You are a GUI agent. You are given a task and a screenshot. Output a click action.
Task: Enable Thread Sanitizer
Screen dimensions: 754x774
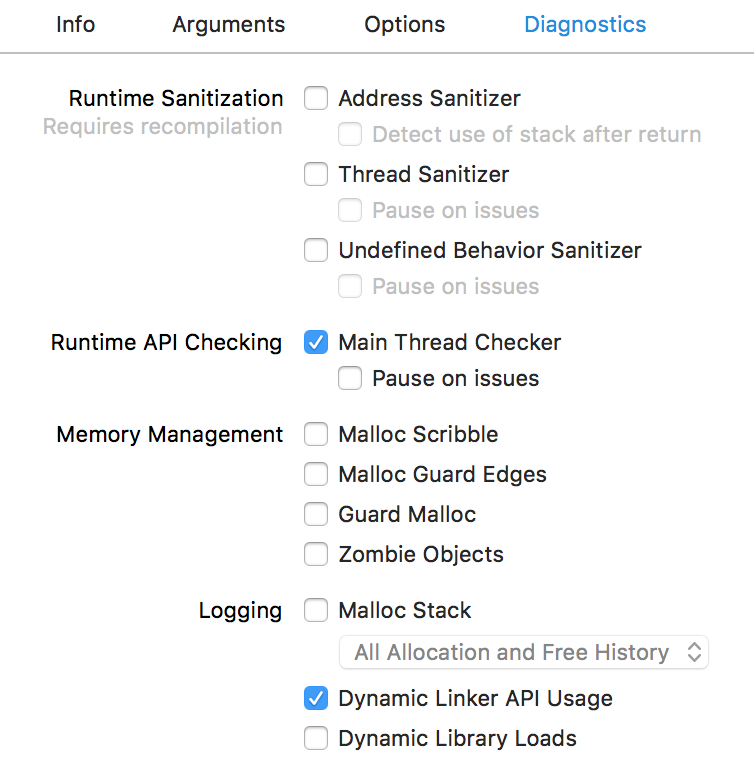tap(316, 174)
